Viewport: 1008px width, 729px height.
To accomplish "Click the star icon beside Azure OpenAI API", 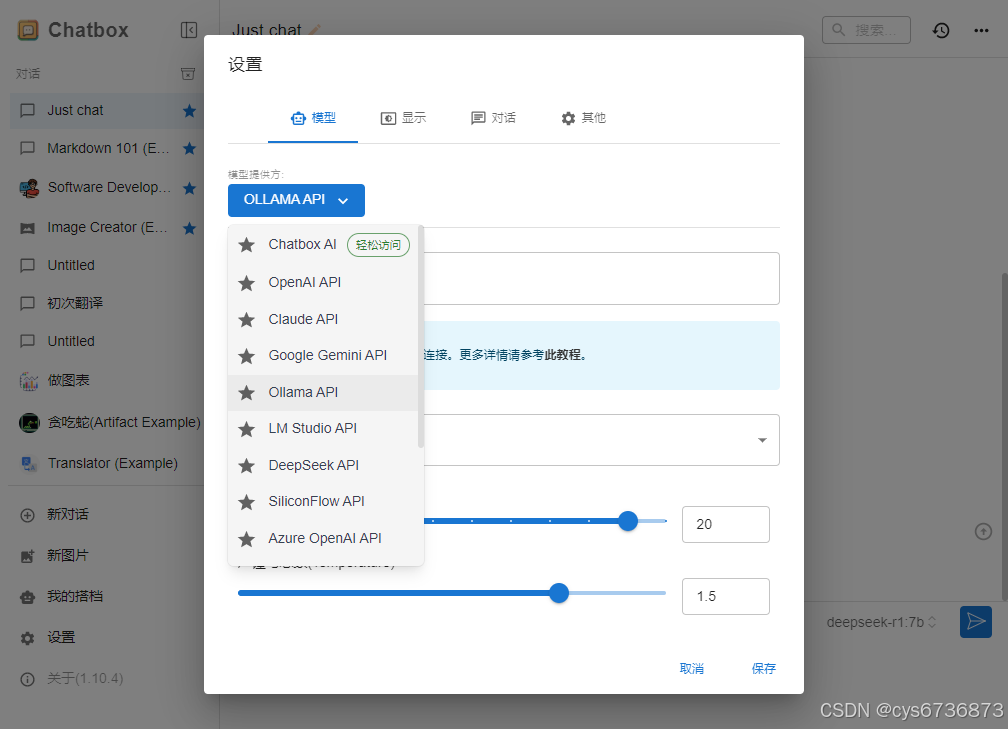I will (x=246, y=539).
